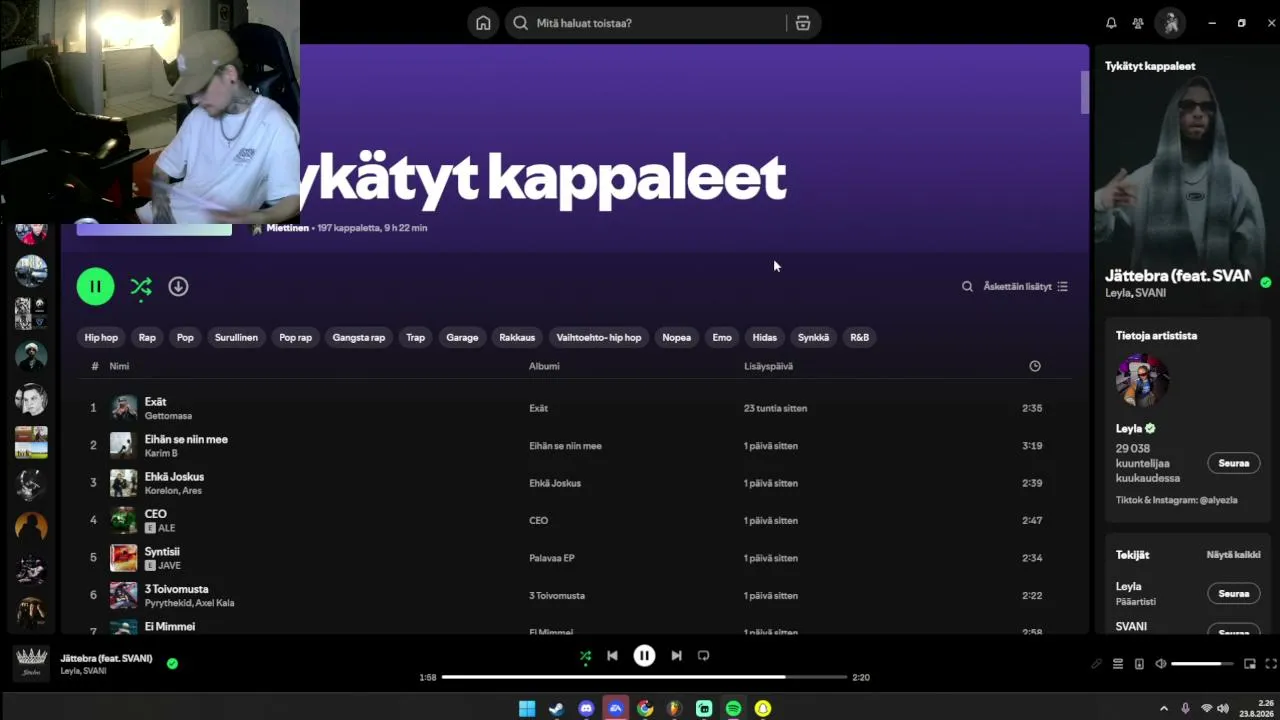The width and height of the screenshot is (1280, 720).
Task: Click the Ehkä Joskus album cover thumbnail
Action: pos(123,483)
